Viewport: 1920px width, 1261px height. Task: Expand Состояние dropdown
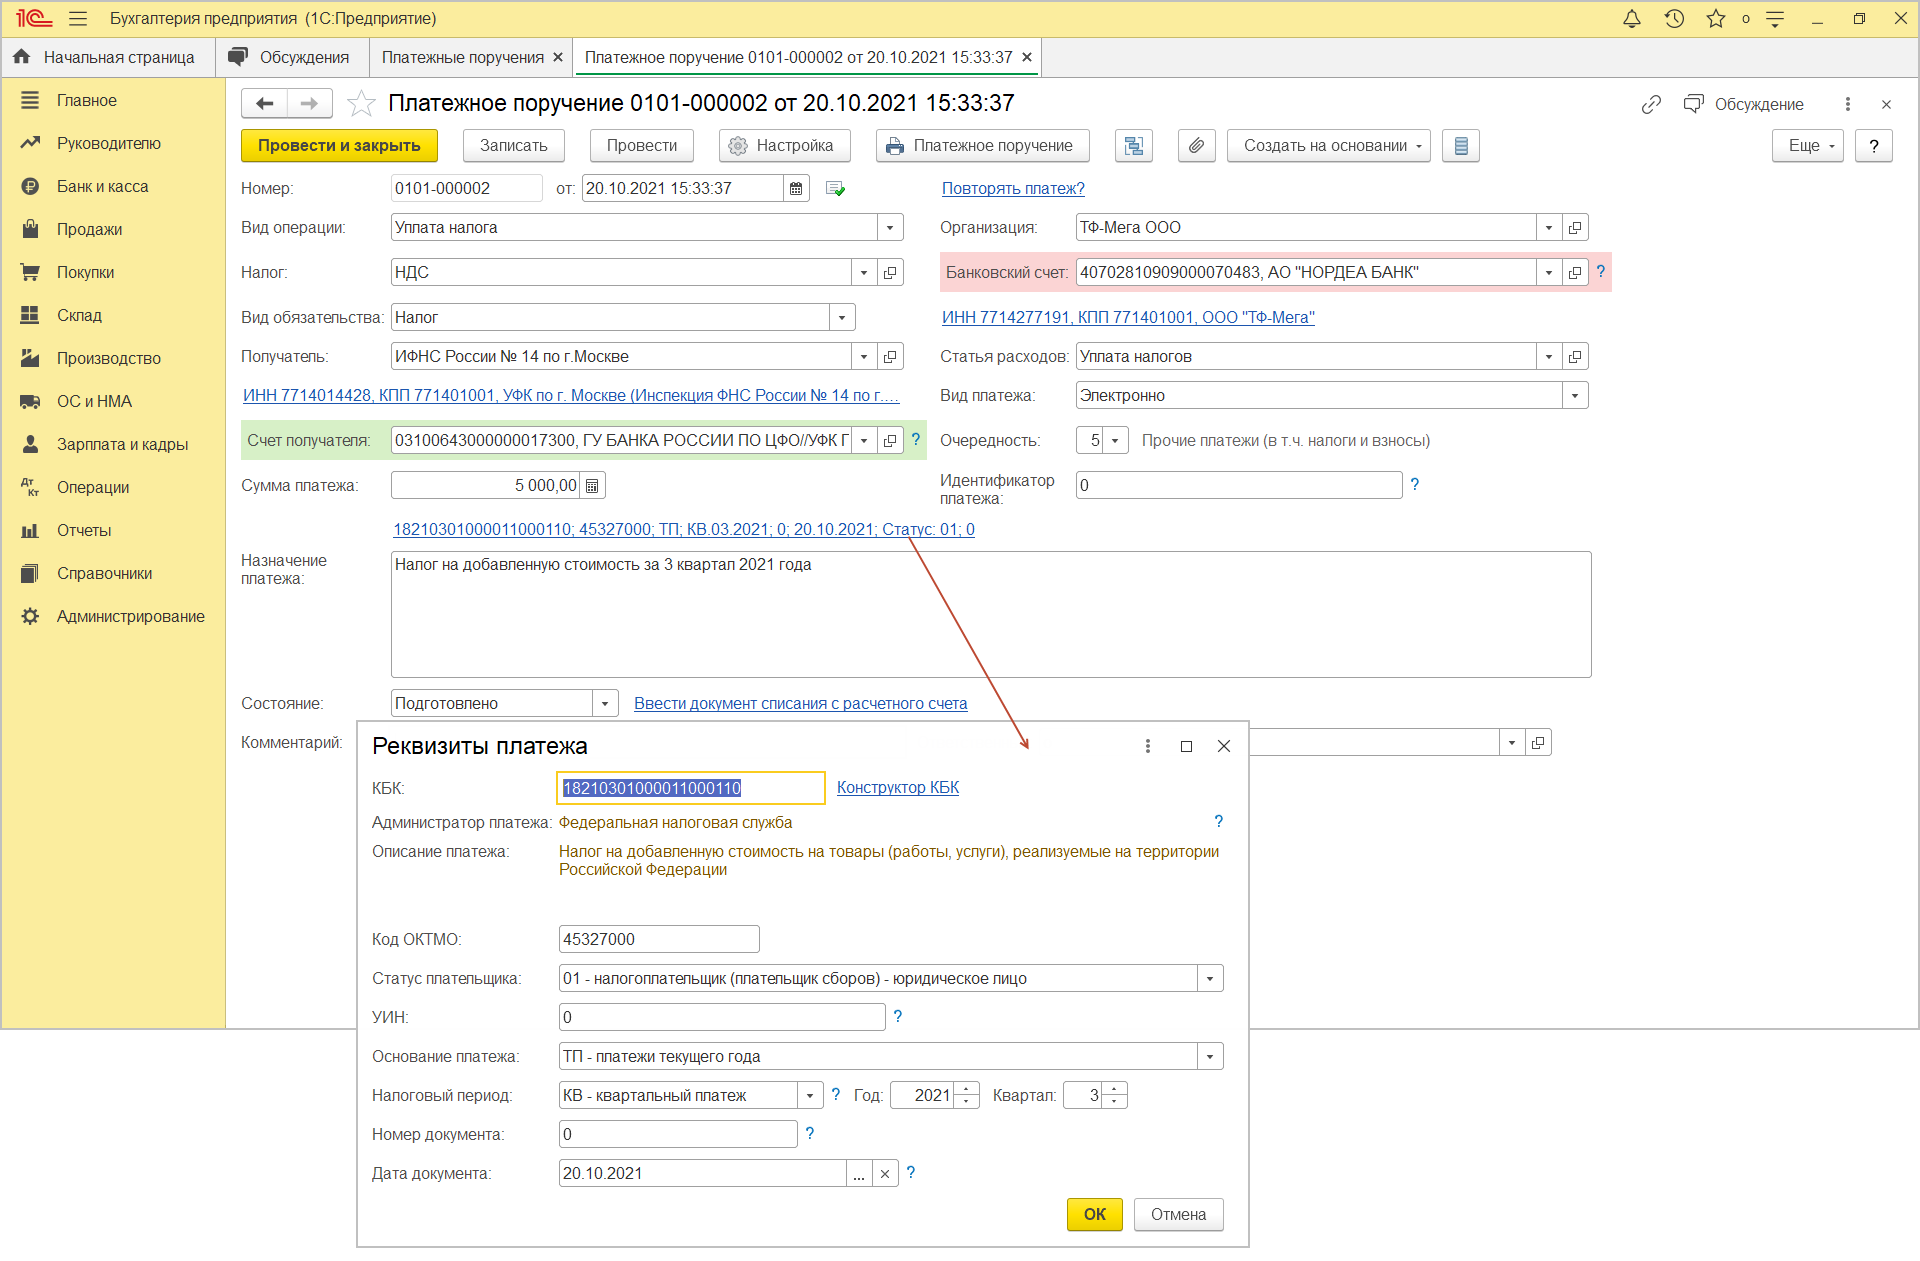(605, 703)
